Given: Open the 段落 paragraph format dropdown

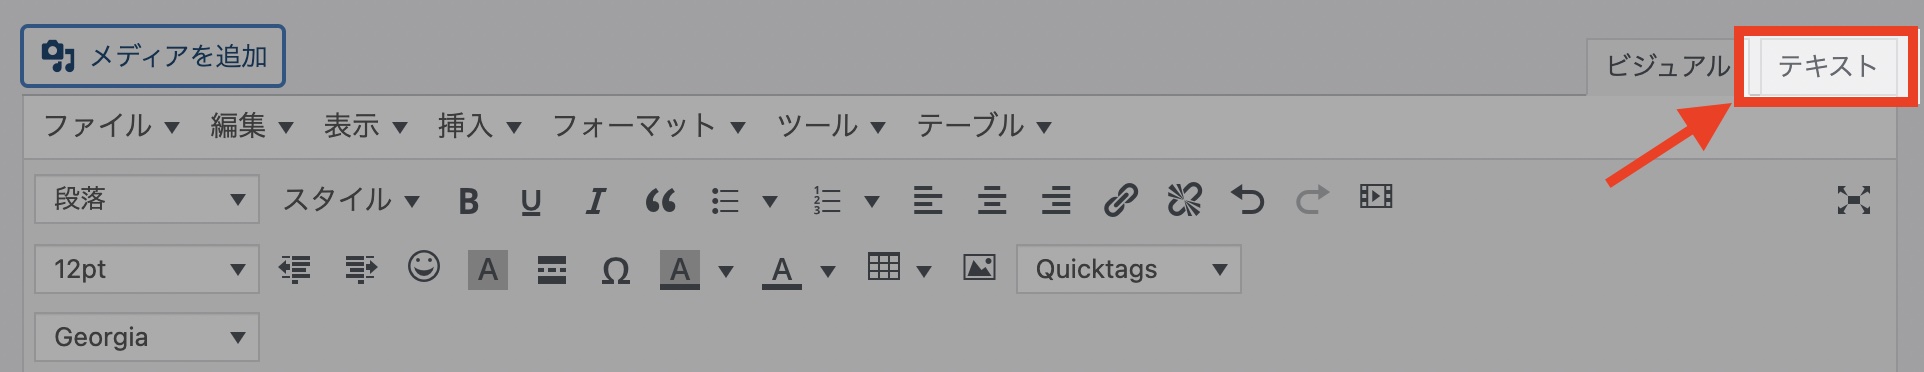Looking at the screenshot, I should [x=147, y=199].
